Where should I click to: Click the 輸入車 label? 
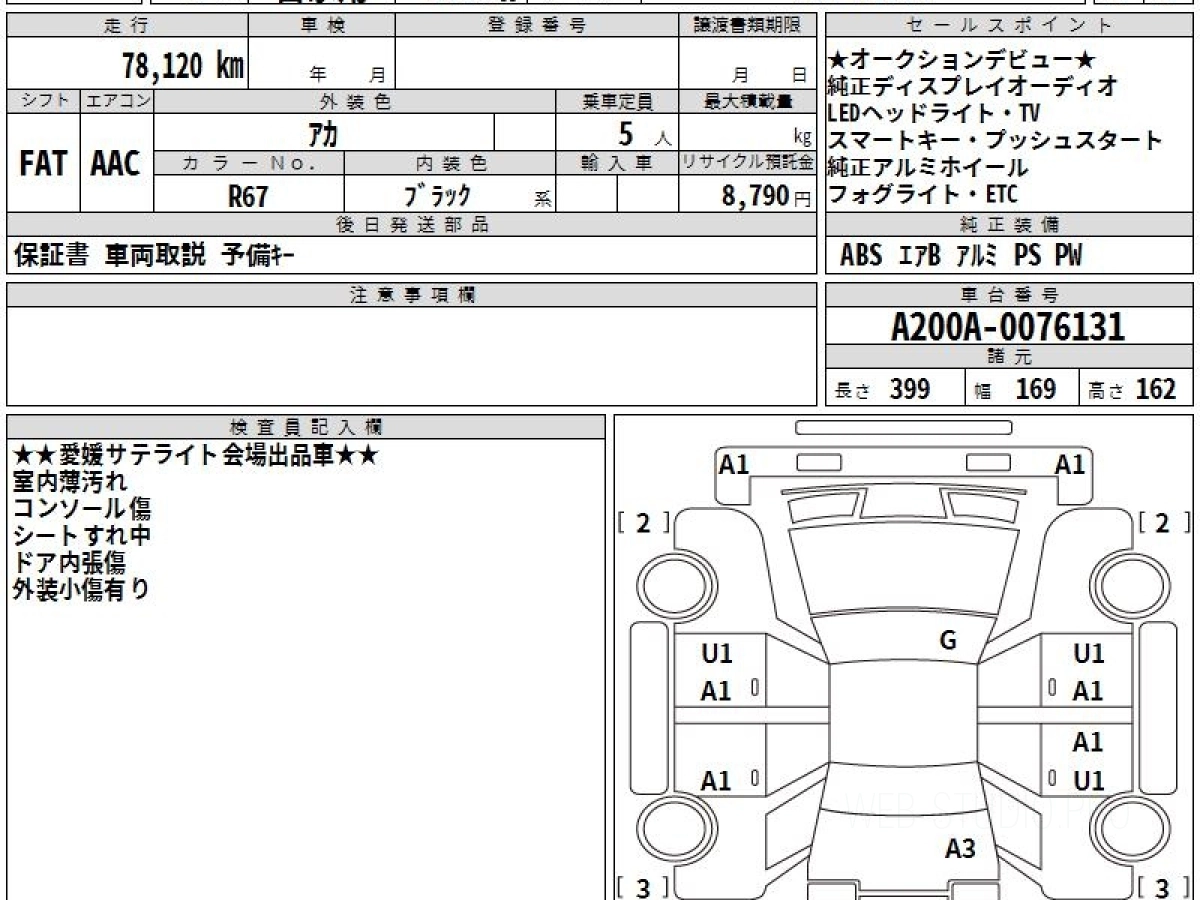pyautogui.click(x=617, y=163)
